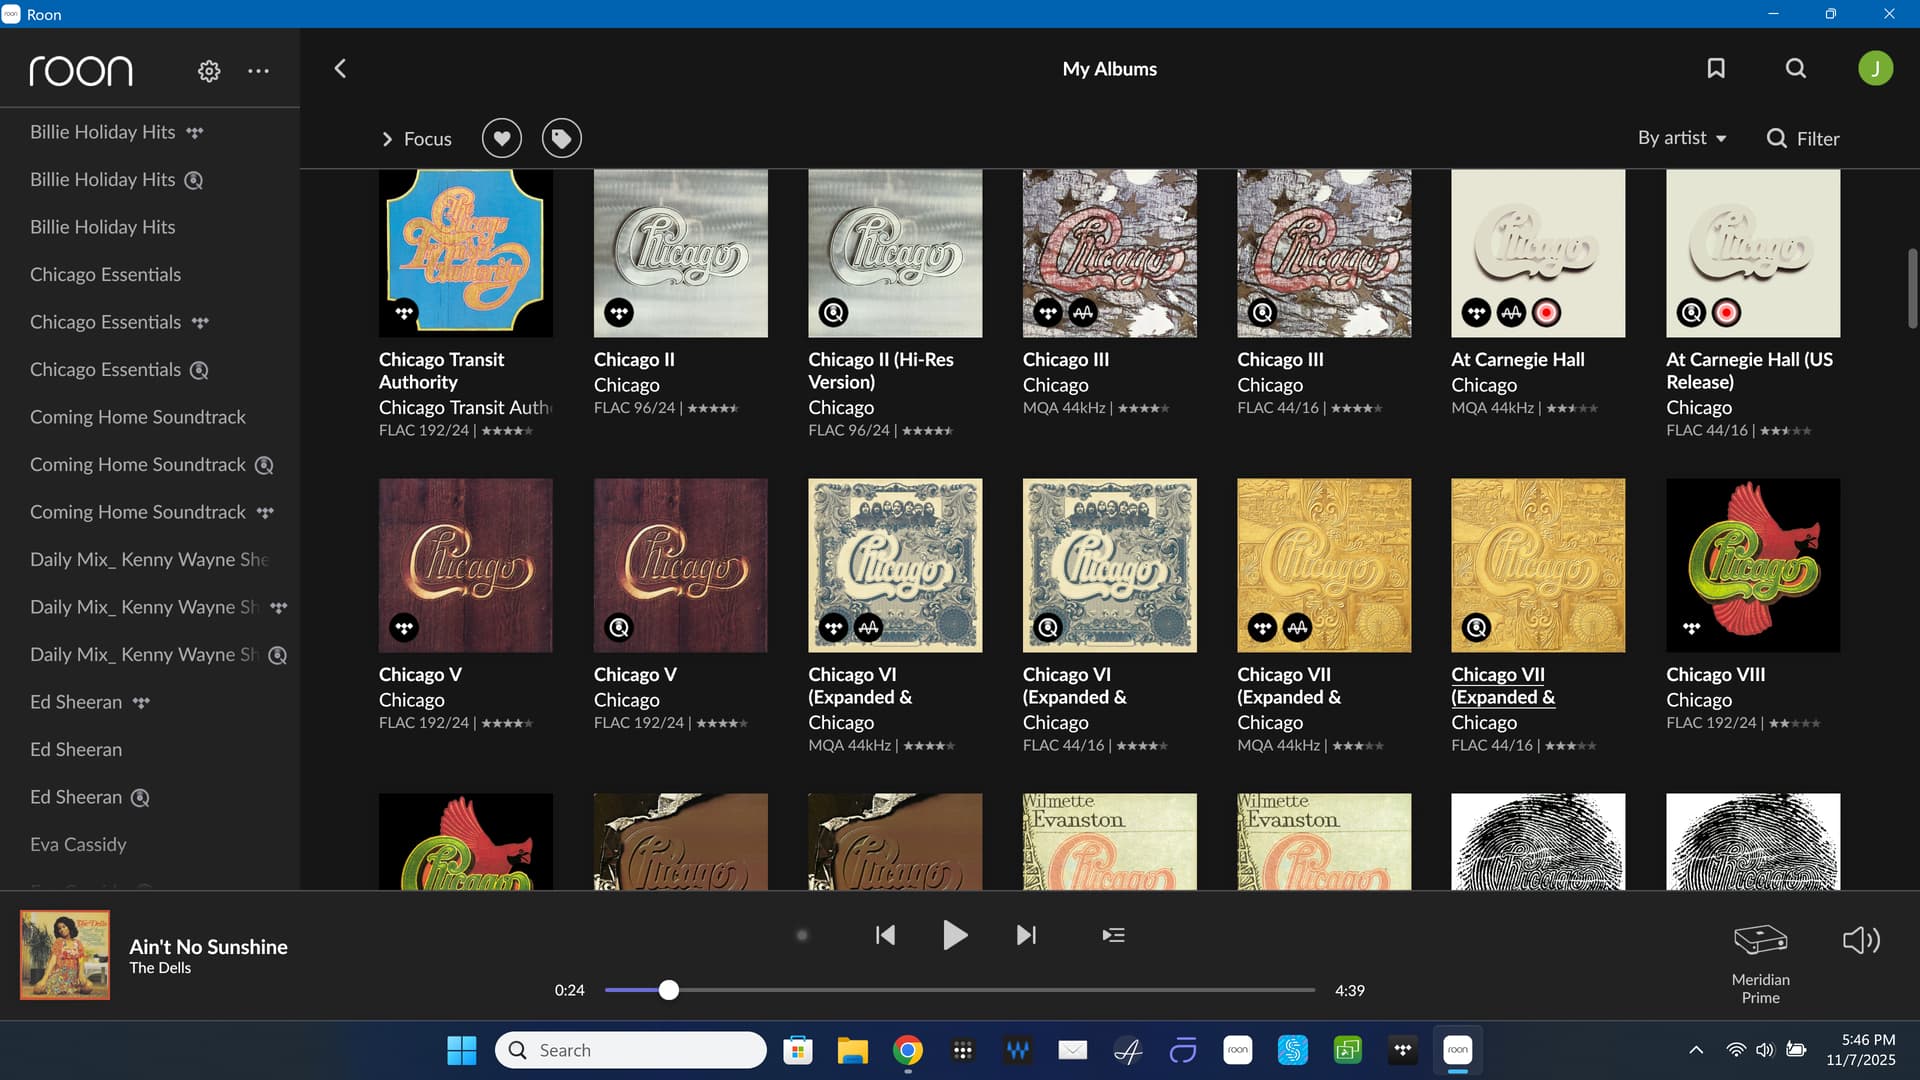
Task: Toggle the favorites heart filter
Action: pos(502,138)
